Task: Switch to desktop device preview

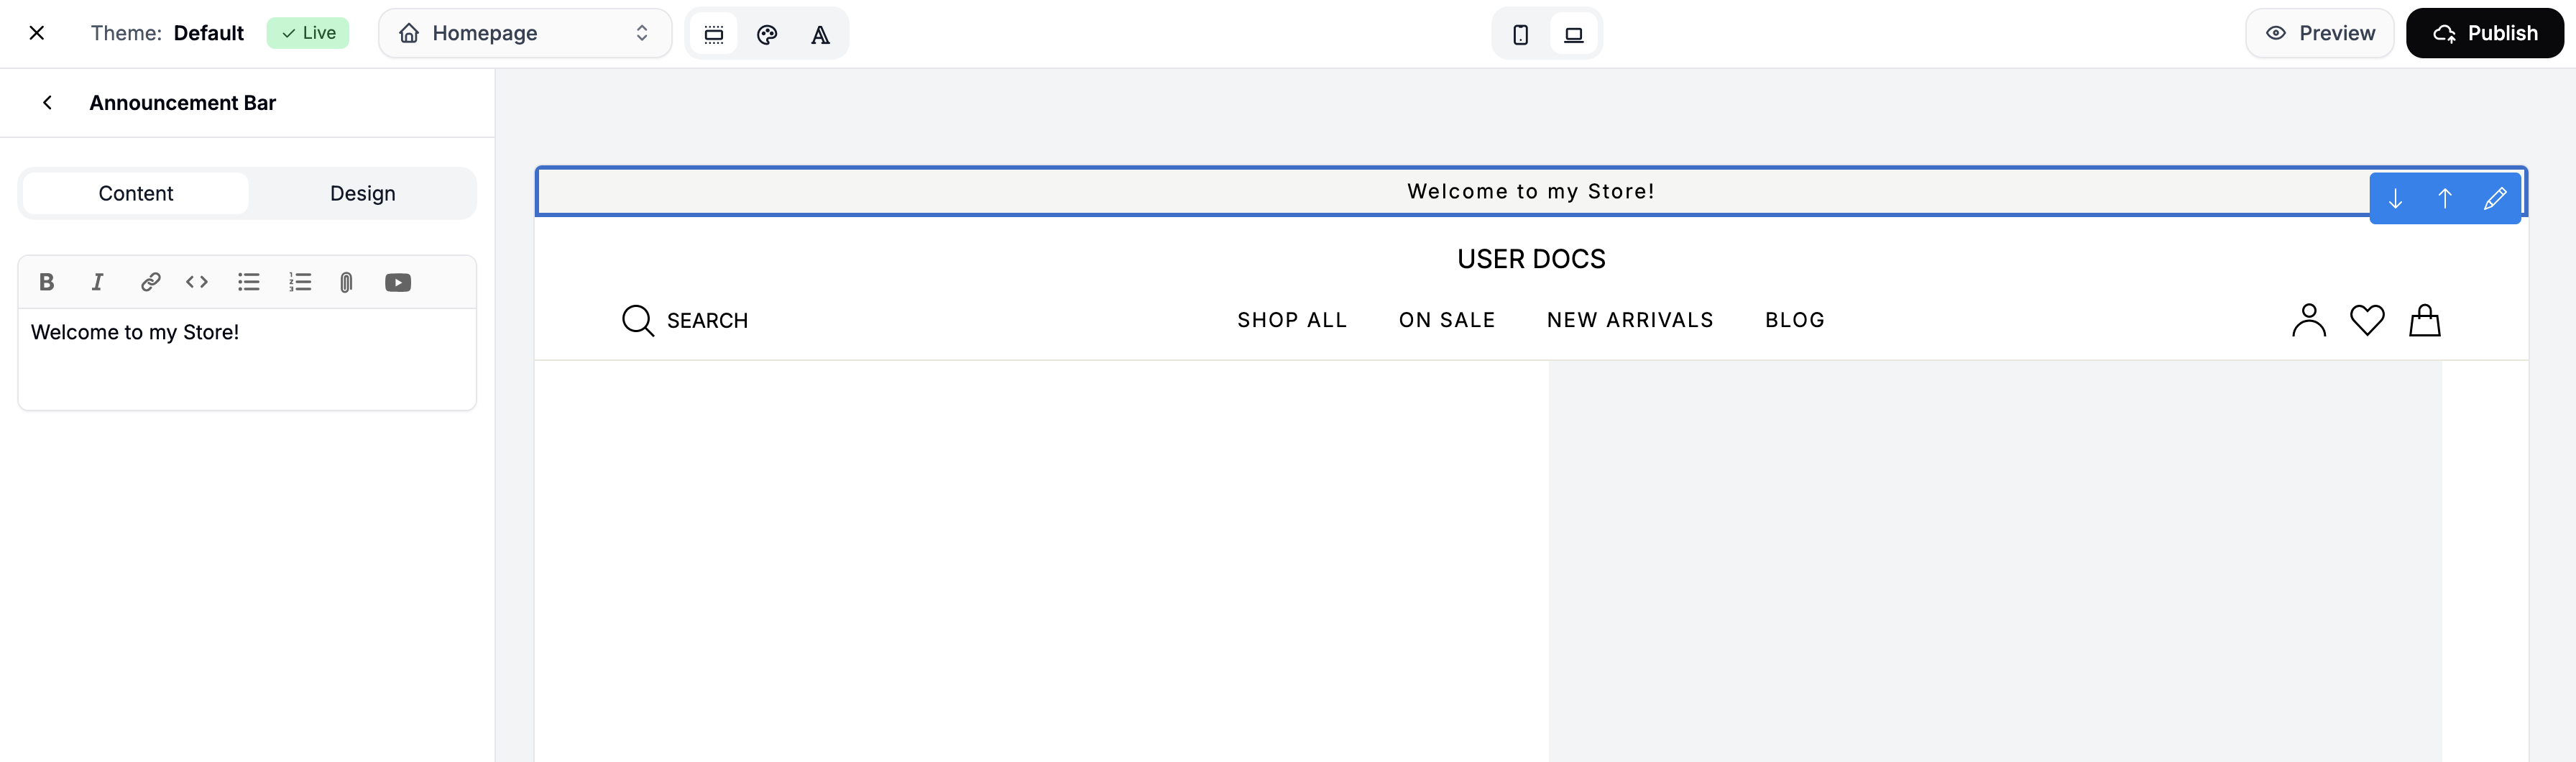Action: click(x=1574, y=34)
